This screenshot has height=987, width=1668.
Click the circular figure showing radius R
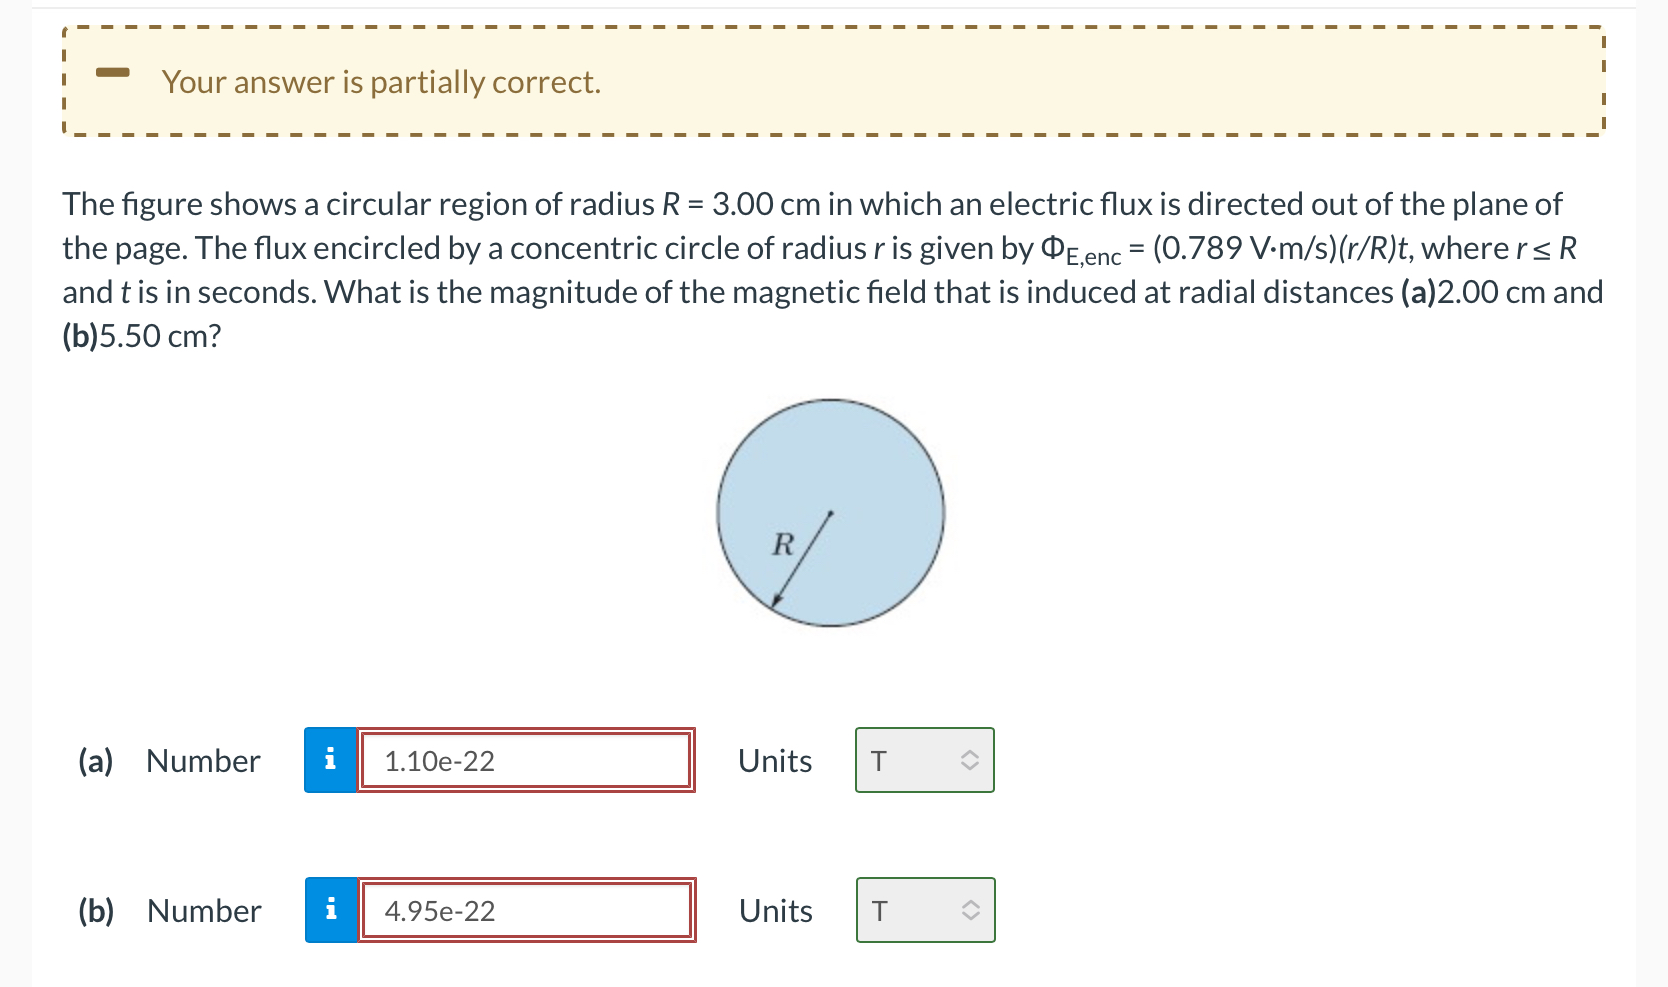830,512
